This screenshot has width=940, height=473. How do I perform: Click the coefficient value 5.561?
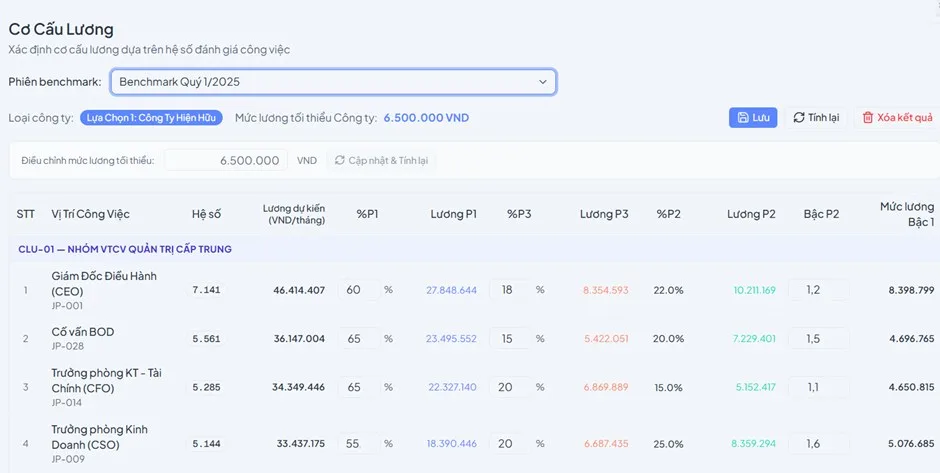coord(206,339)
